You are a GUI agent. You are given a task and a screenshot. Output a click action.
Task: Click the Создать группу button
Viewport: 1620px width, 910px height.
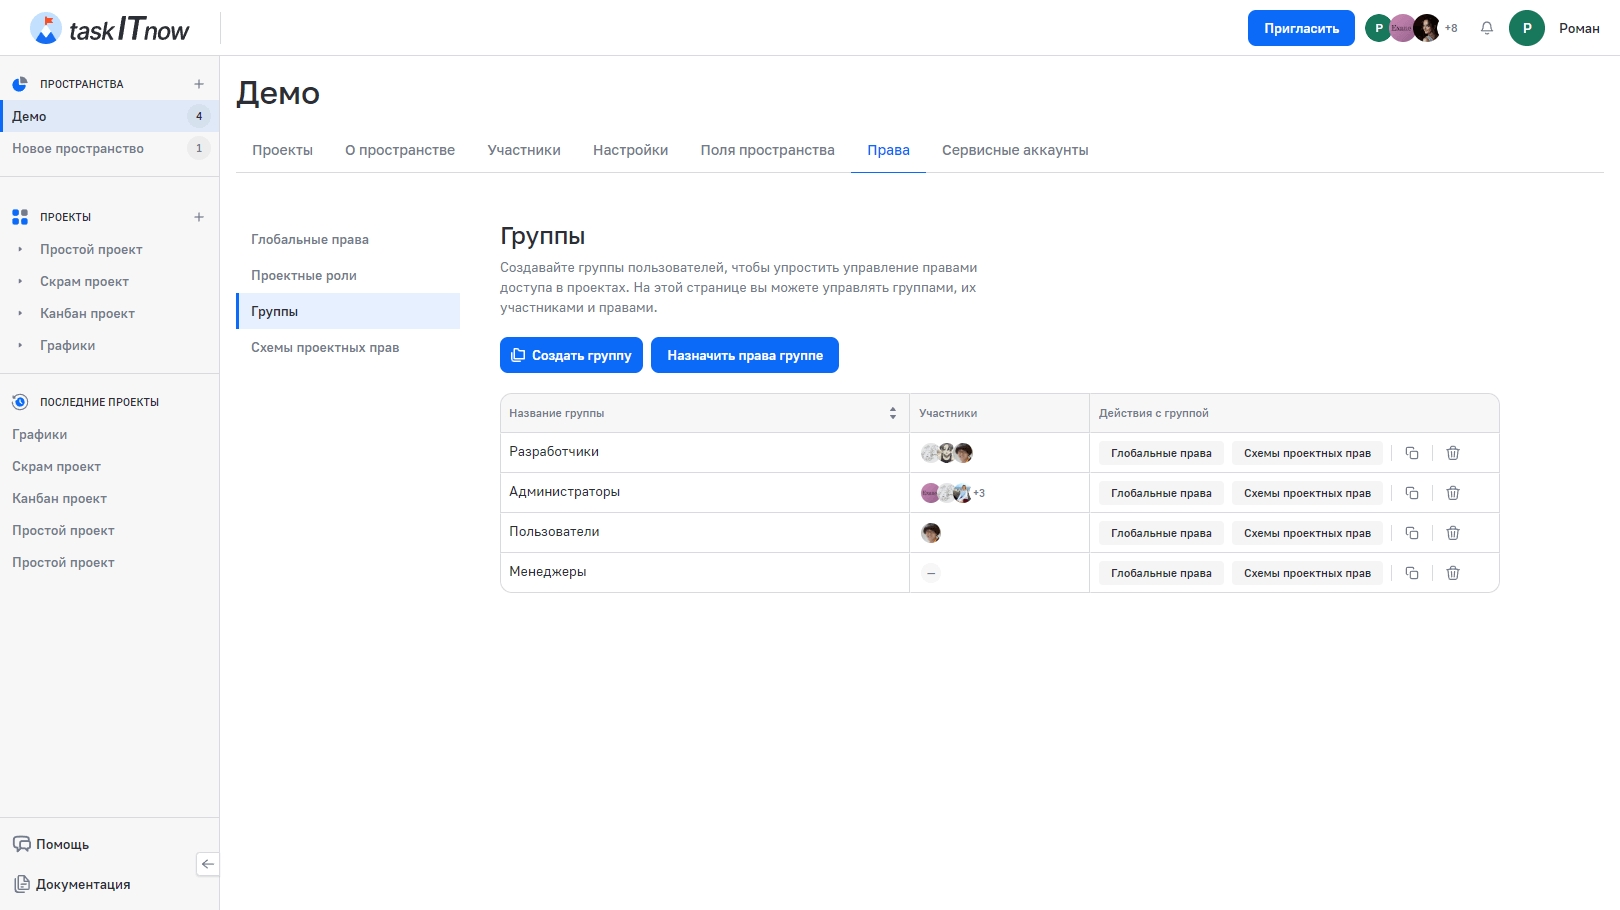(x=571, y=355)
